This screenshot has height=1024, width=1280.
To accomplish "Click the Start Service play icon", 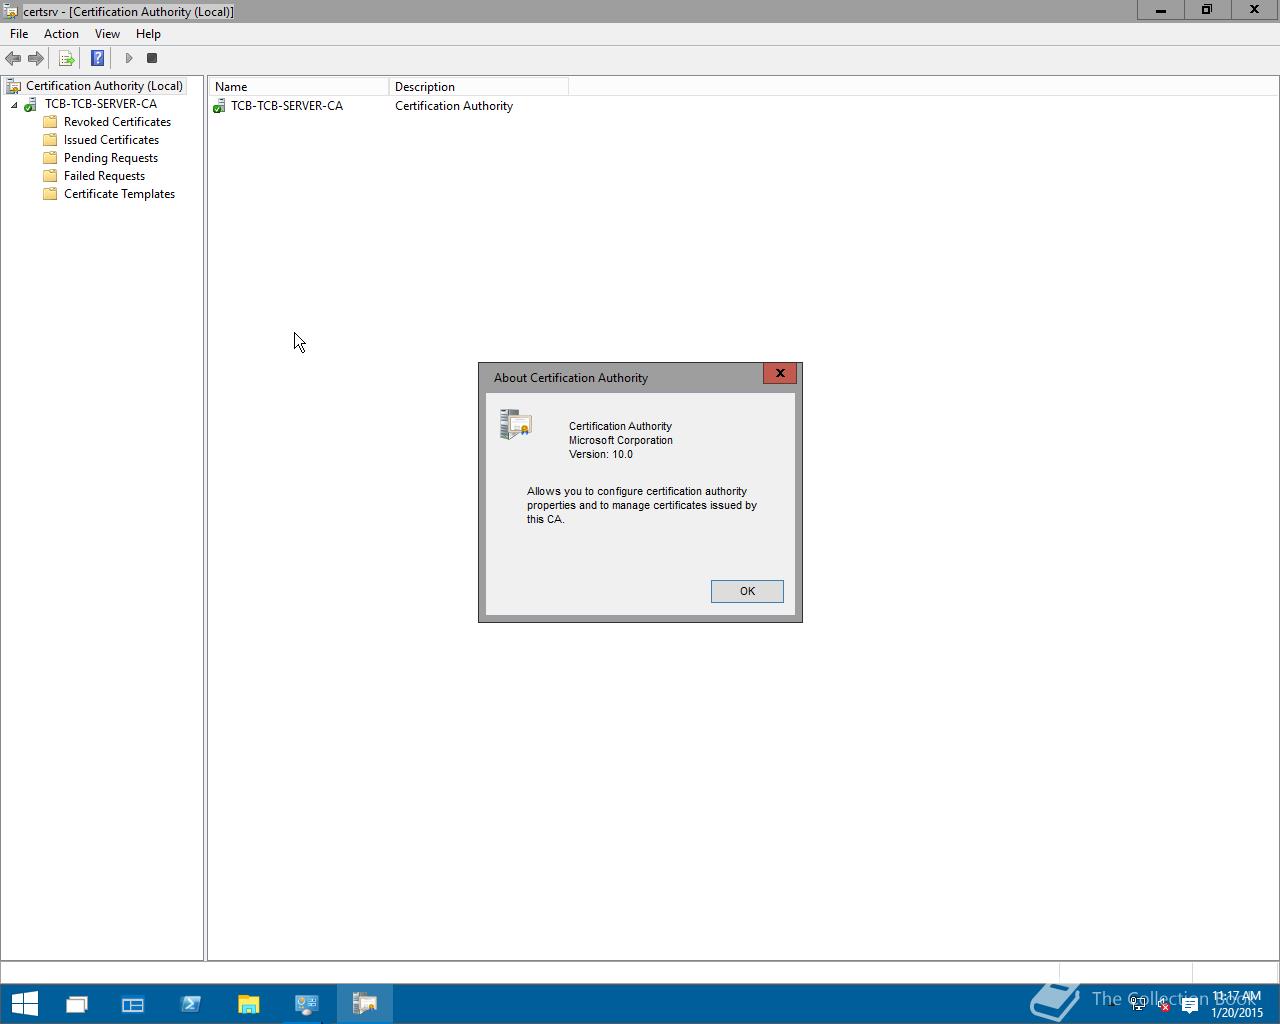I will pos(128,58).
